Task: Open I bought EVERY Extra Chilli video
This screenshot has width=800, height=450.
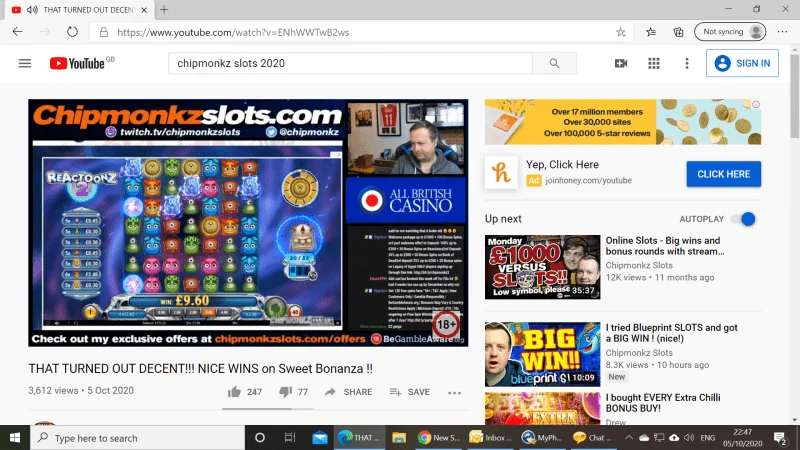Action: [663, 403]
